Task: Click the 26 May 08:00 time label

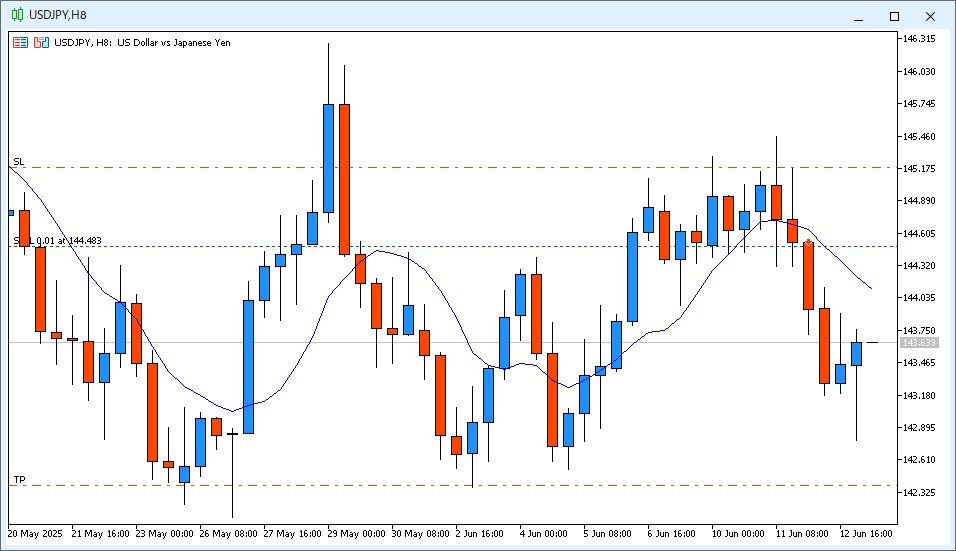Action: (229, 533)
